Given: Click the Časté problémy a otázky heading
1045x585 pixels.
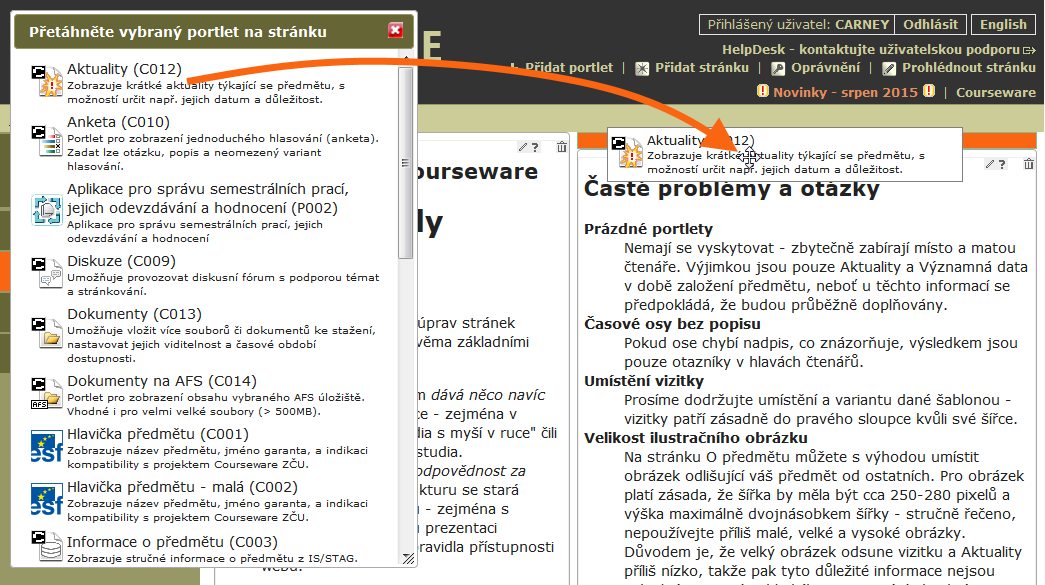Looking at the screenshot, I should (732, 189).
